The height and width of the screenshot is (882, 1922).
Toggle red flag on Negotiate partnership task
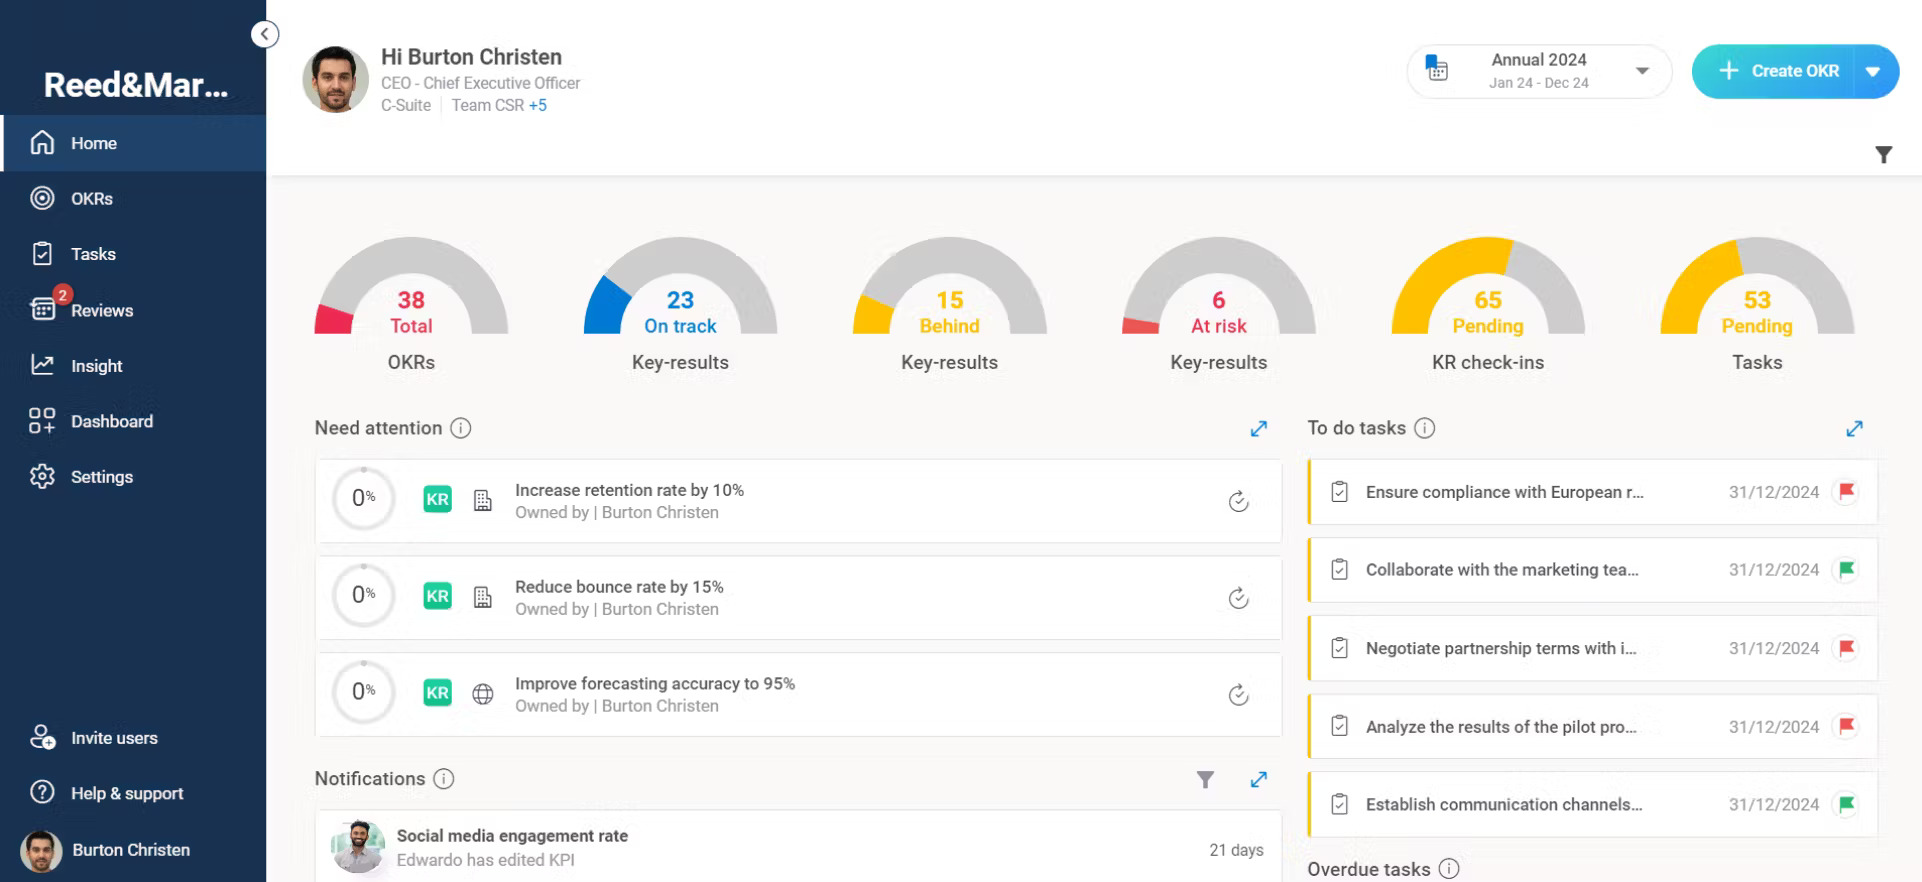coord(1846,648)
